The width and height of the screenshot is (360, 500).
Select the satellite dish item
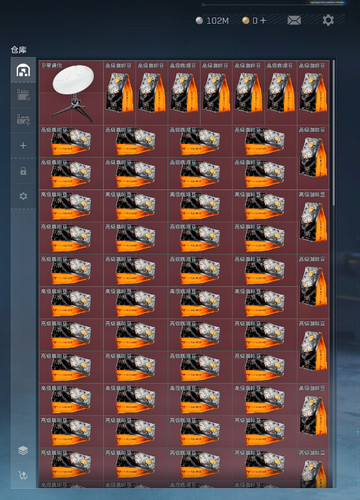point(71,93)
